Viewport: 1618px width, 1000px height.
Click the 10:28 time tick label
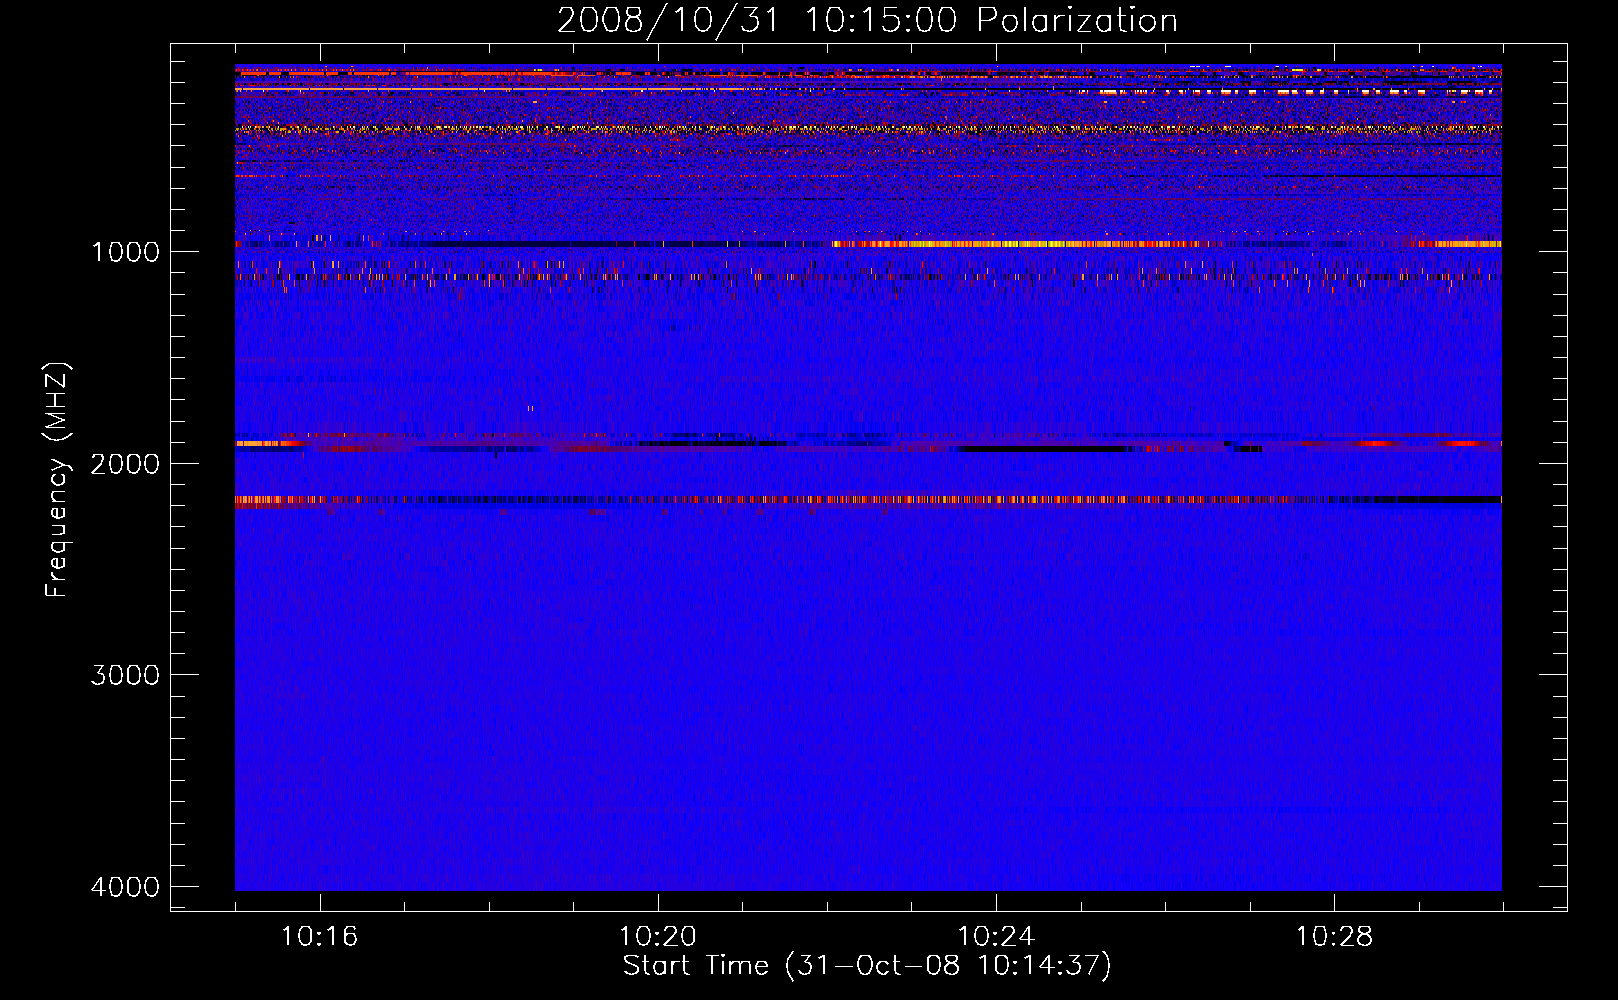coord(1334,937)
